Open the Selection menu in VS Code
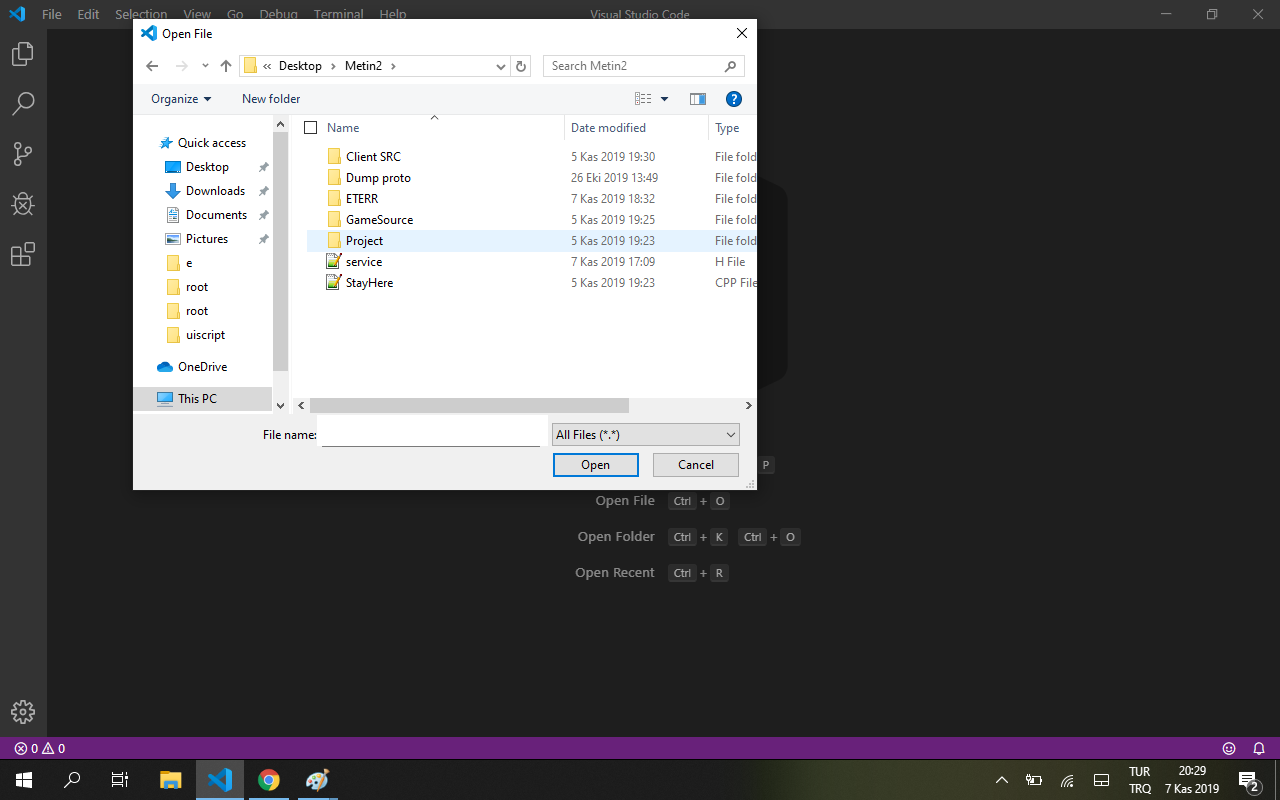 pyautogui.click(x=141, y=15)
